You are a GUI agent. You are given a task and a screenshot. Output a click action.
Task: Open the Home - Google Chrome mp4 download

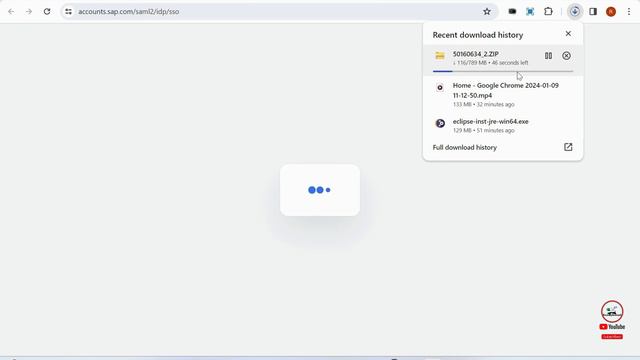pyautogui.click(x=503, y=94)
